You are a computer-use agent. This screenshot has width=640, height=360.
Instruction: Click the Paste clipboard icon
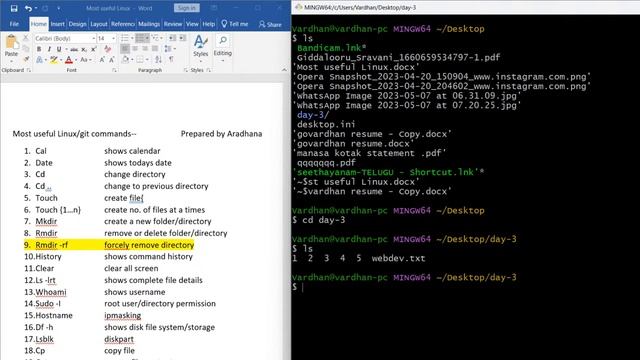(x=11, y=42)
